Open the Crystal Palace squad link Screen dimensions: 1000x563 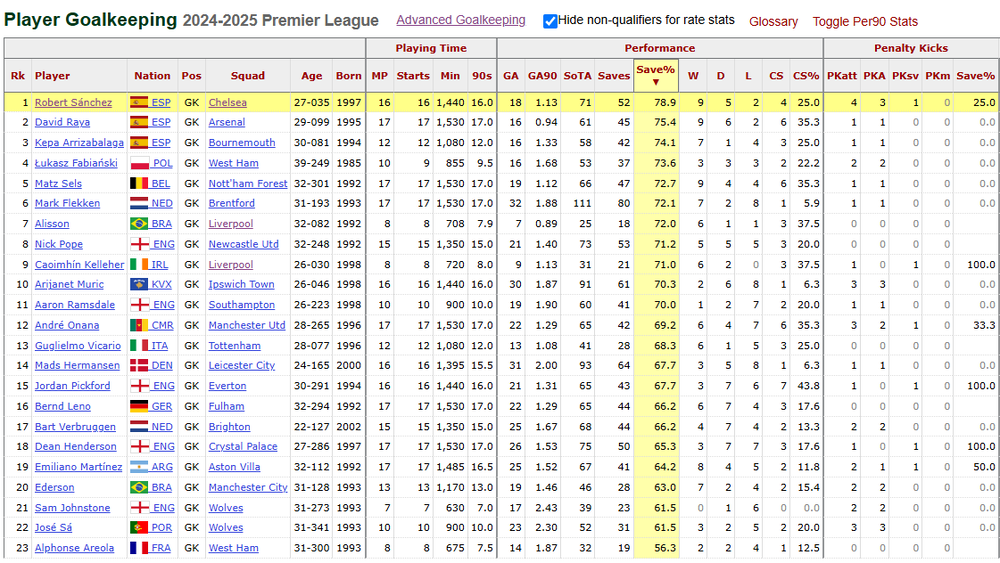[242, 446]
